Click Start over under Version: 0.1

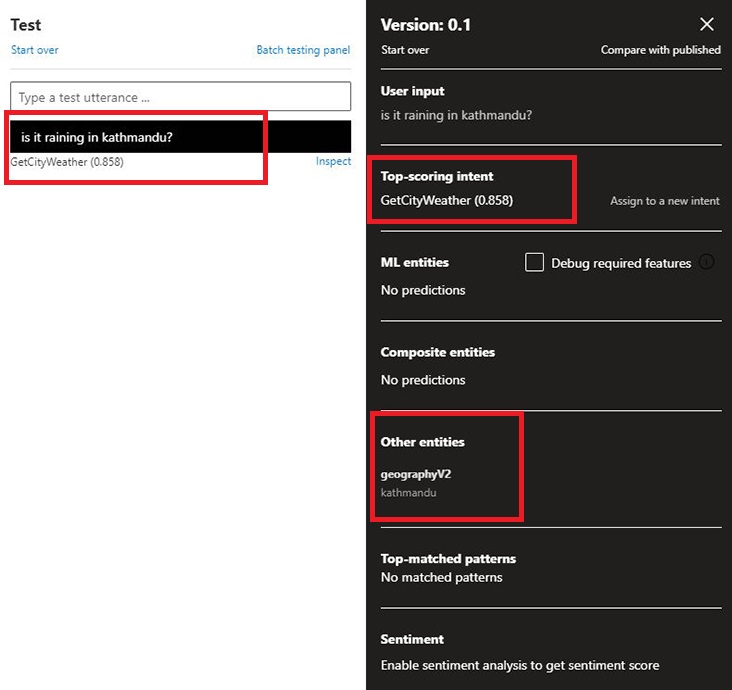tap(405, 50)
